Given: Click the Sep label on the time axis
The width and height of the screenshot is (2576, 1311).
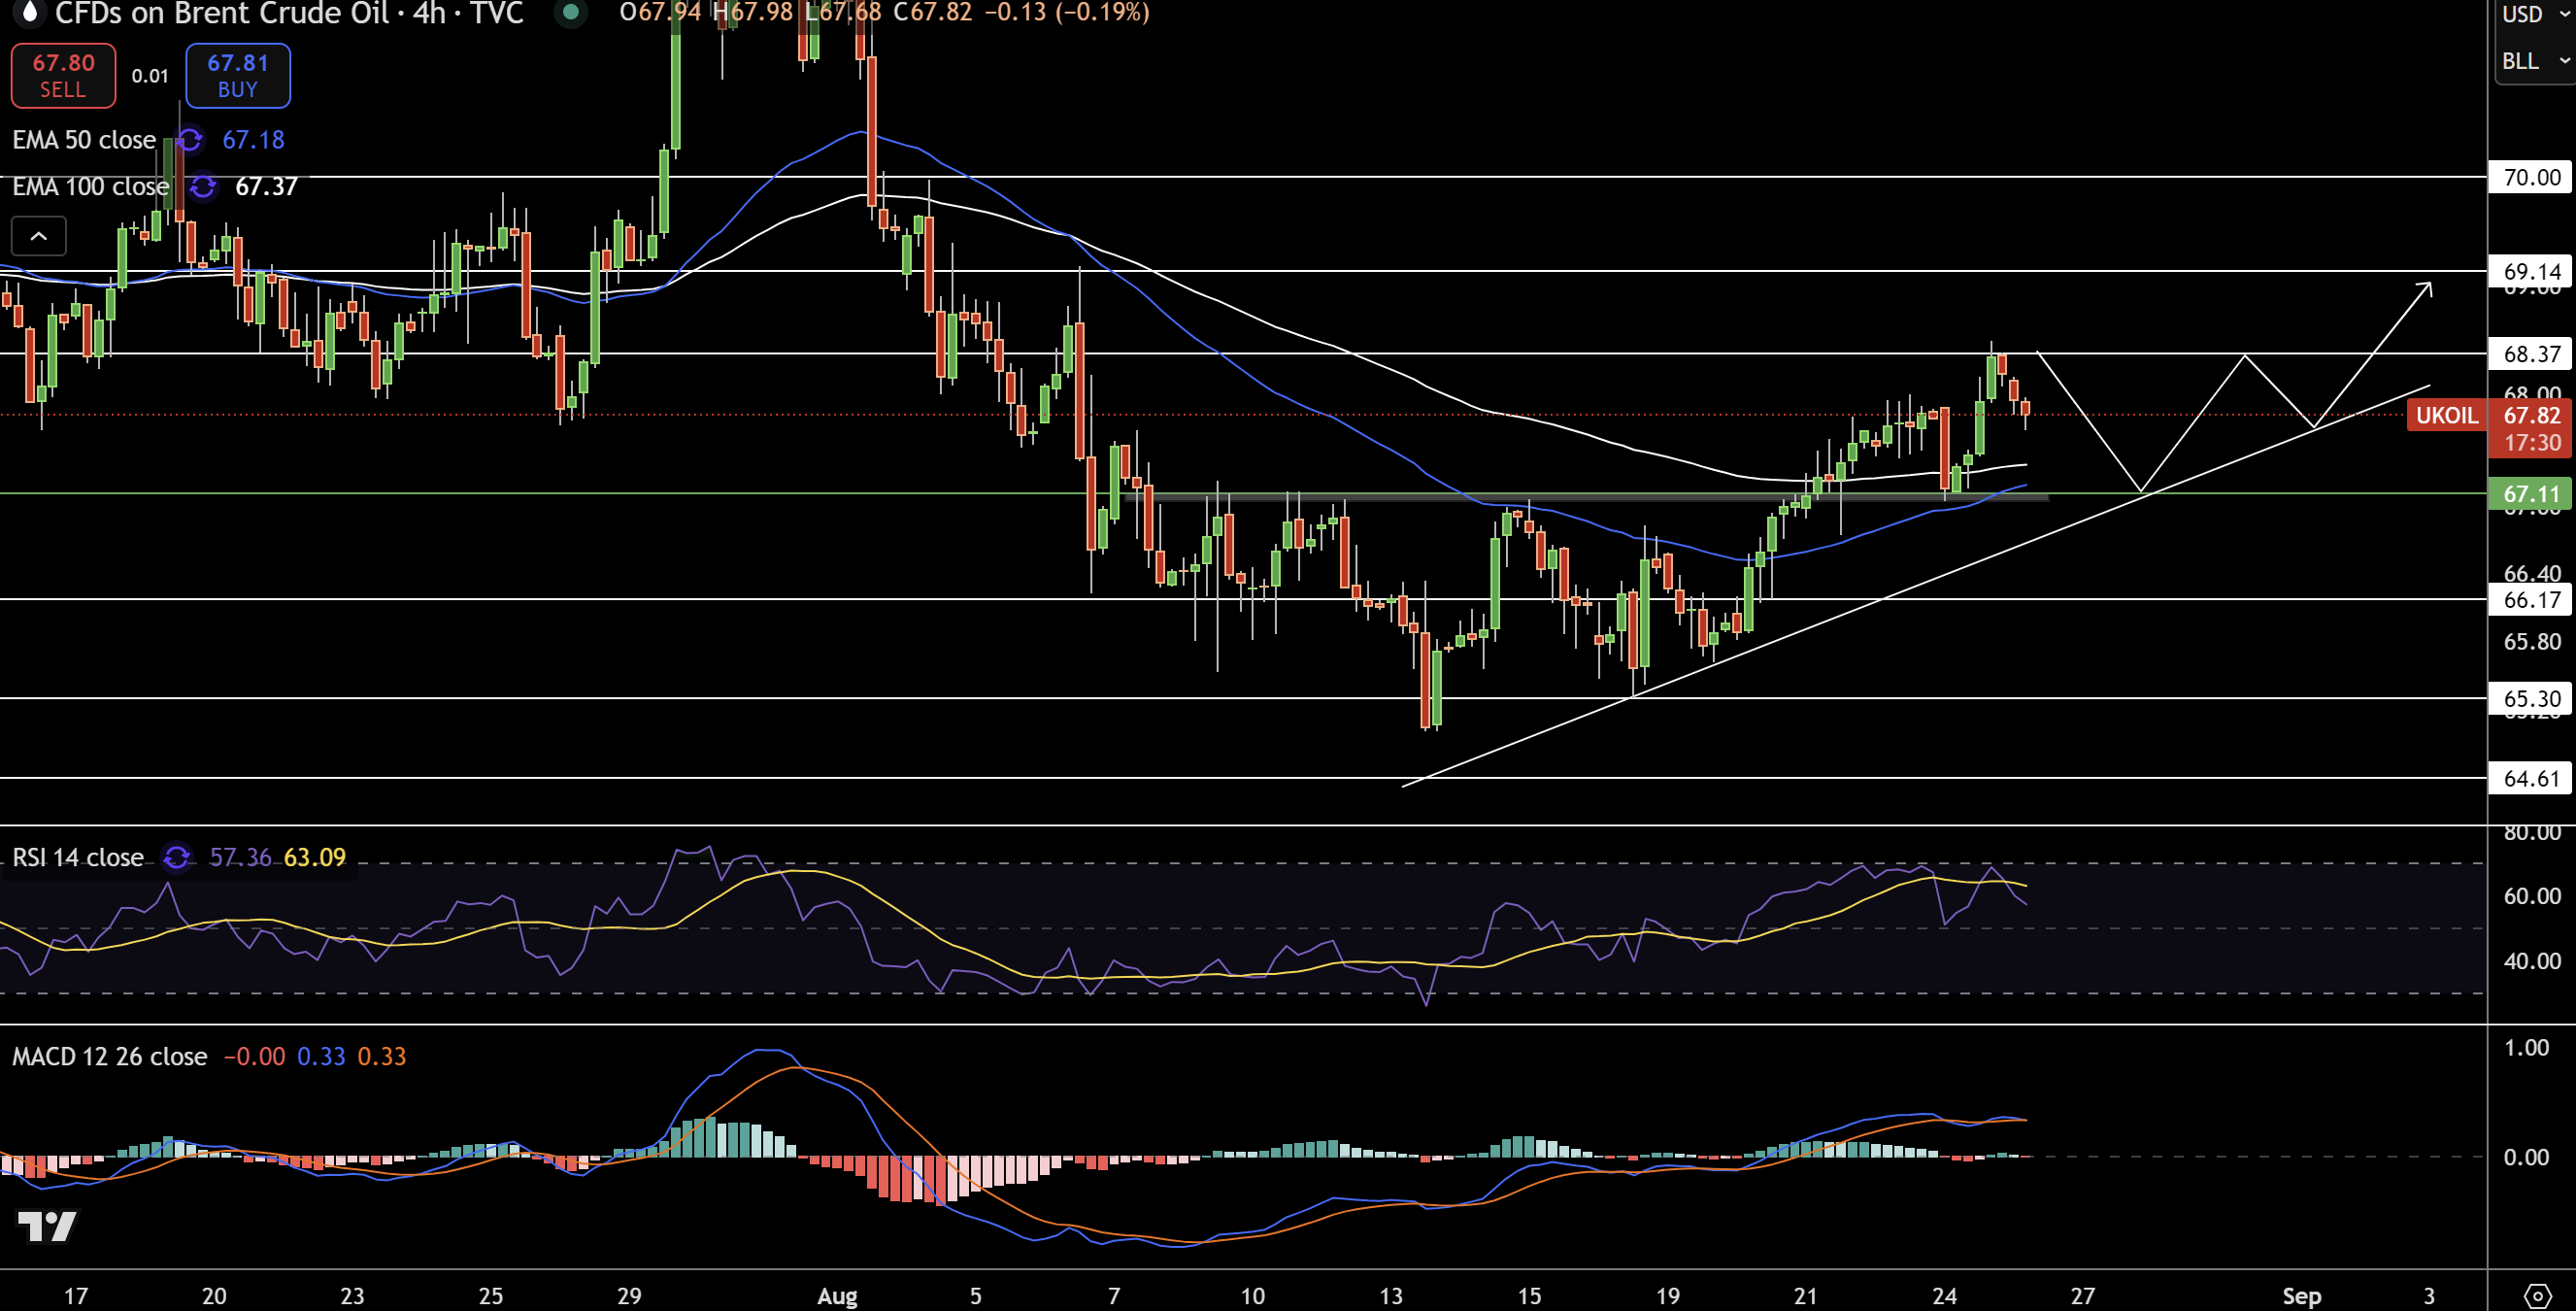Looking at the screenshot, I should 2301,1297.
